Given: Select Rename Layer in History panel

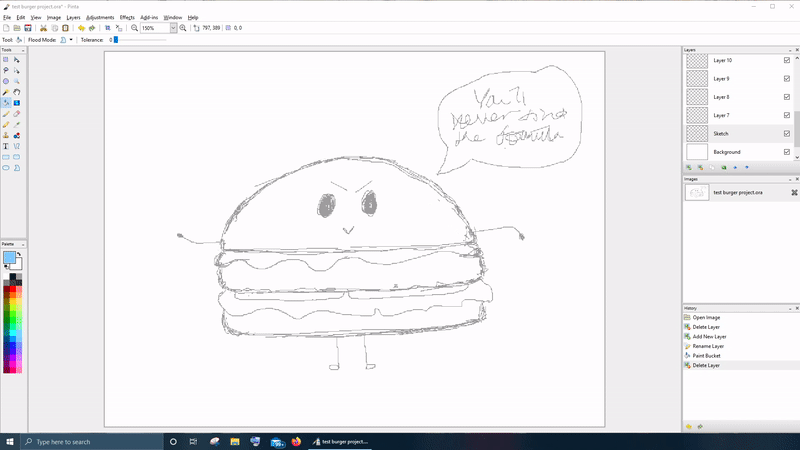Looking at the screenshot, I should point(708,346).
